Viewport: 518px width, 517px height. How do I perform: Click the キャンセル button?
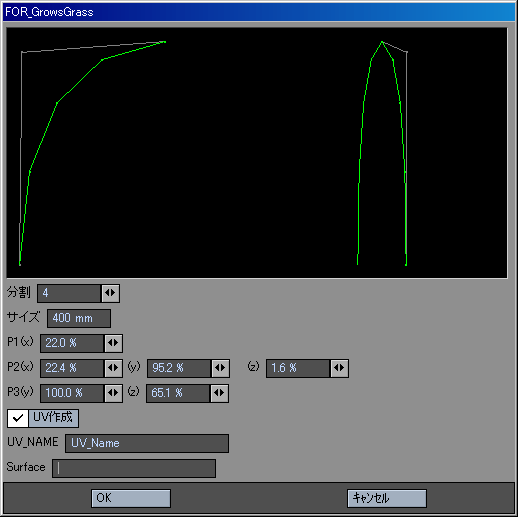click(x=387, y=498)
